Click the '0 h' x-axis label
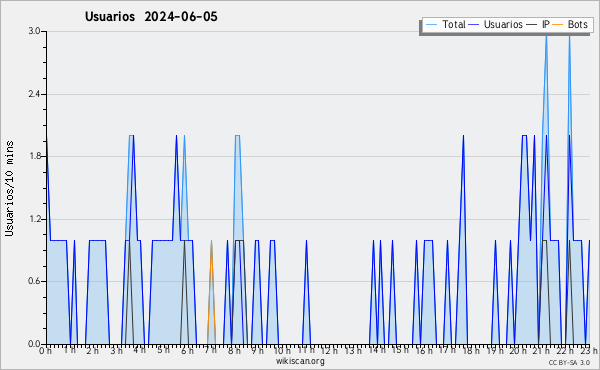 coord(45,350)
